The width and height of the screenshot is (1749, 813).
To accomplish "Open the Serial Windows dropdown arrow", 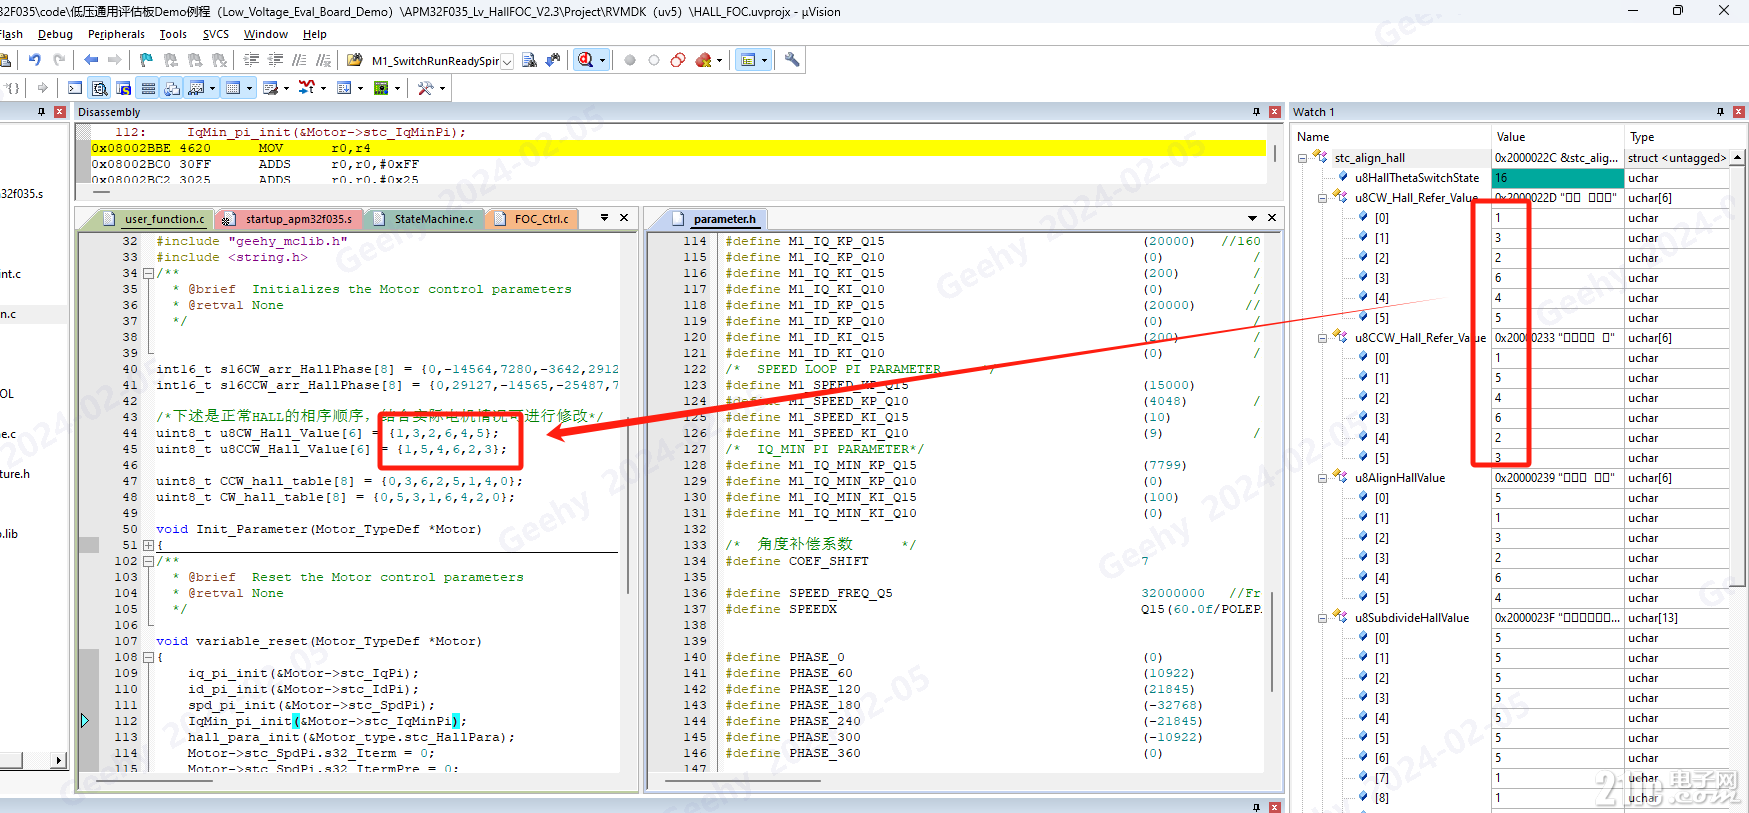I will pos(286,88).
